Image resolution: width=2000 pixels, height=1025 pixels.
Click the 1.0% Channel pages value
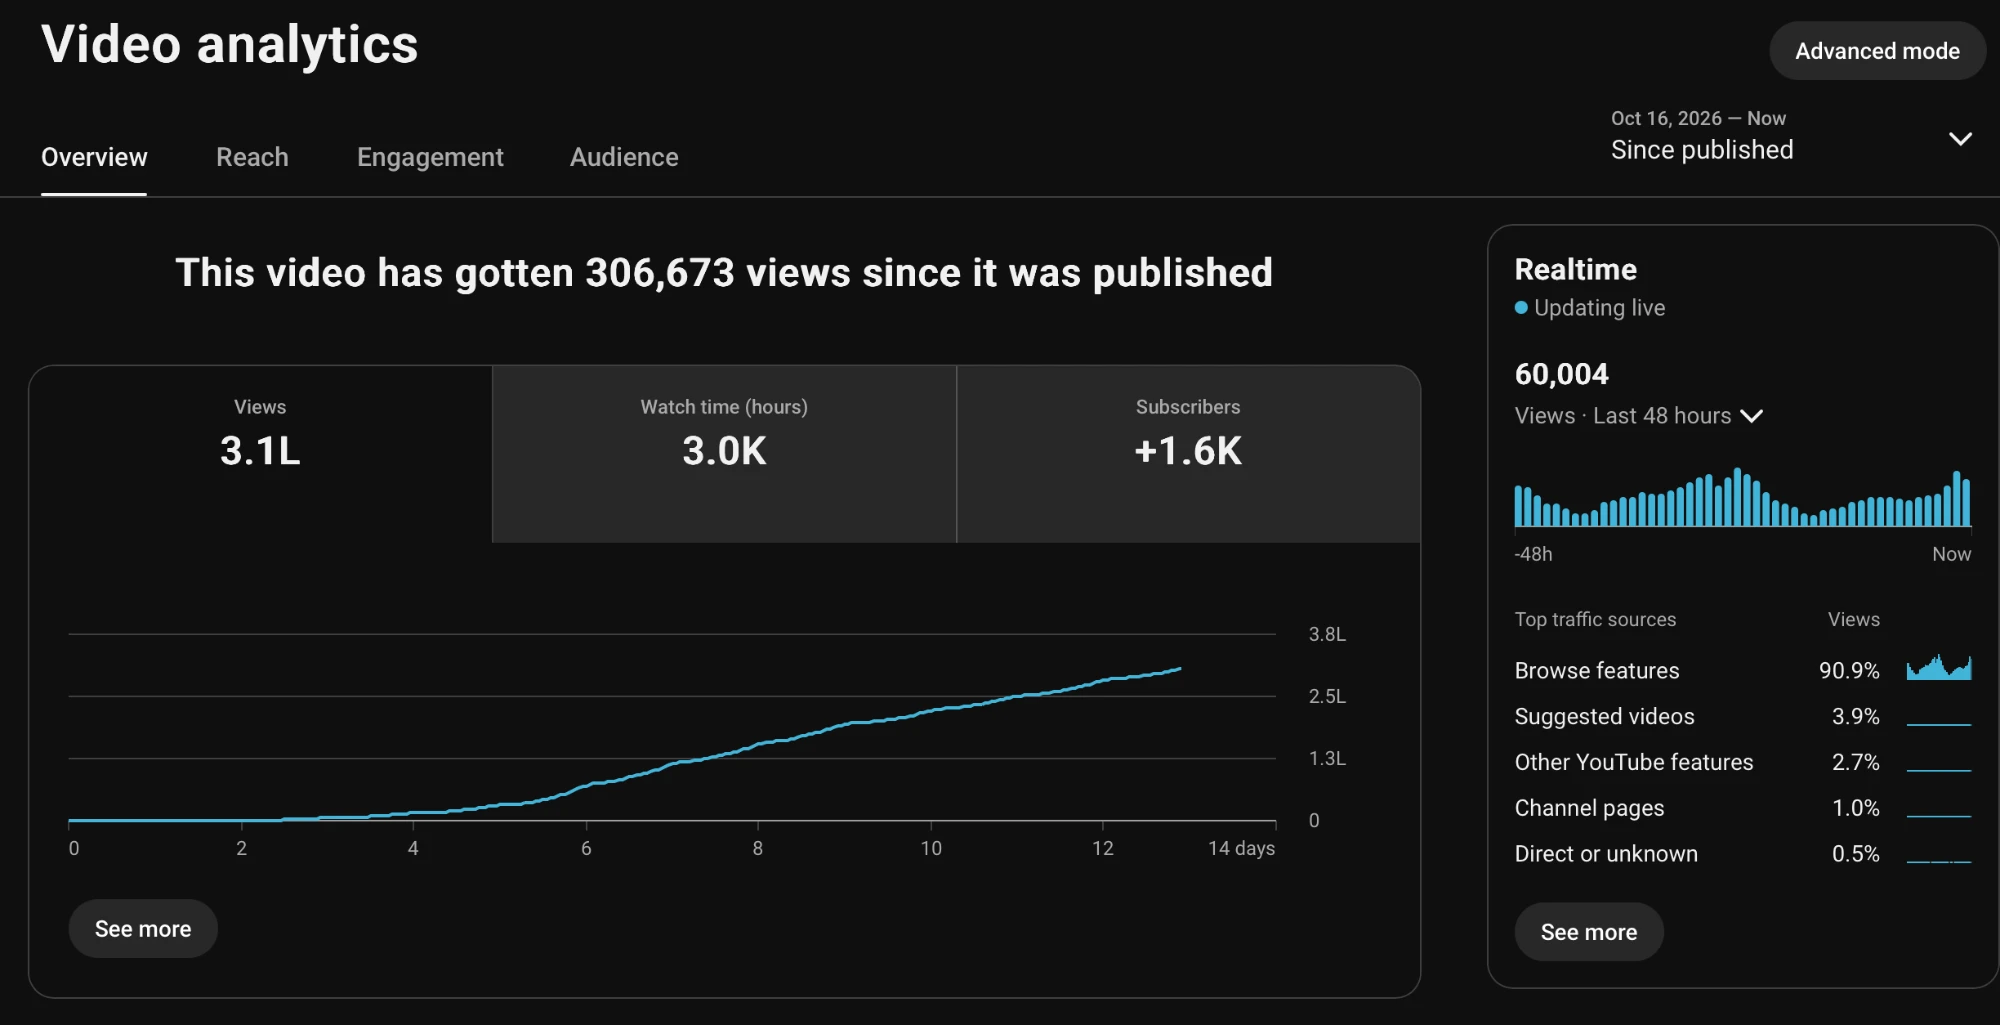(x=1856, y=808)
